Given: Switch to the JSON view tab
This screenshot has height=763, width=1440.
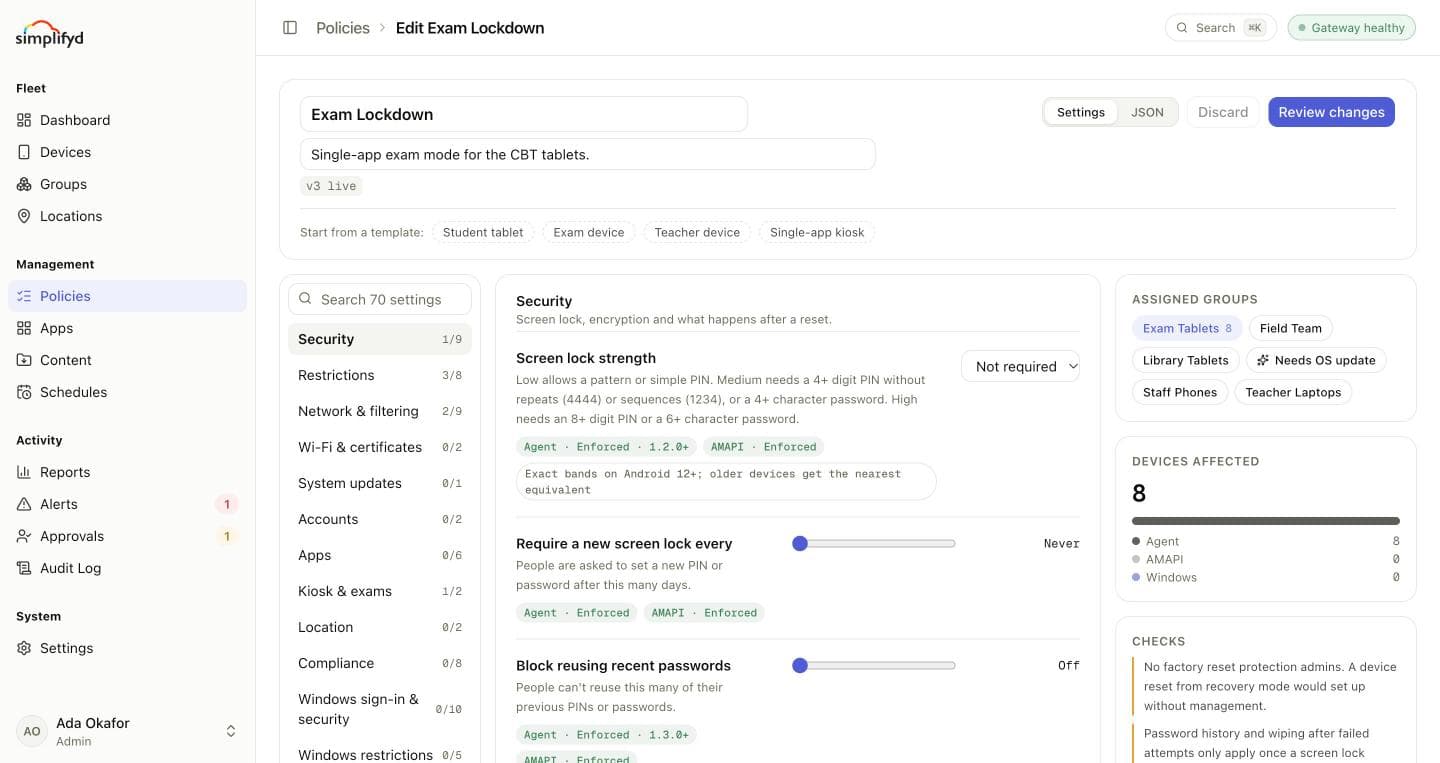Looking at the screenshot, I should pyautogui.click(x=1147, y=112).
